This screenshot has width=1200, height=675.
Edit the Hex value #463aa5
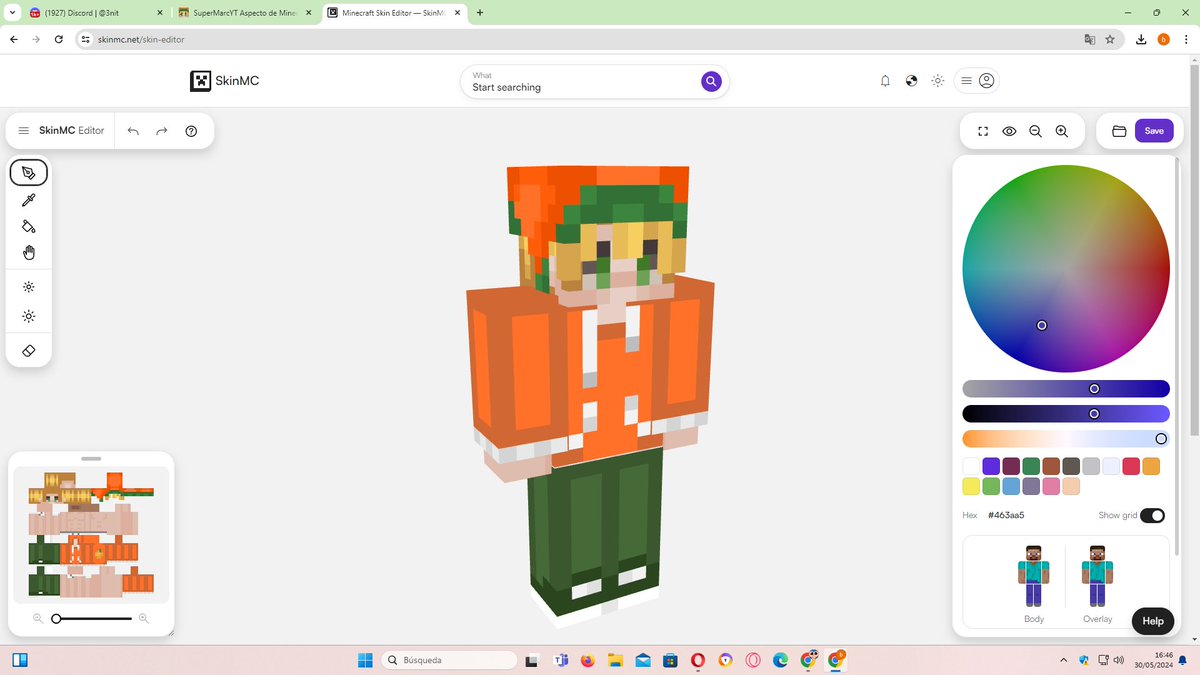[1006, 515]
